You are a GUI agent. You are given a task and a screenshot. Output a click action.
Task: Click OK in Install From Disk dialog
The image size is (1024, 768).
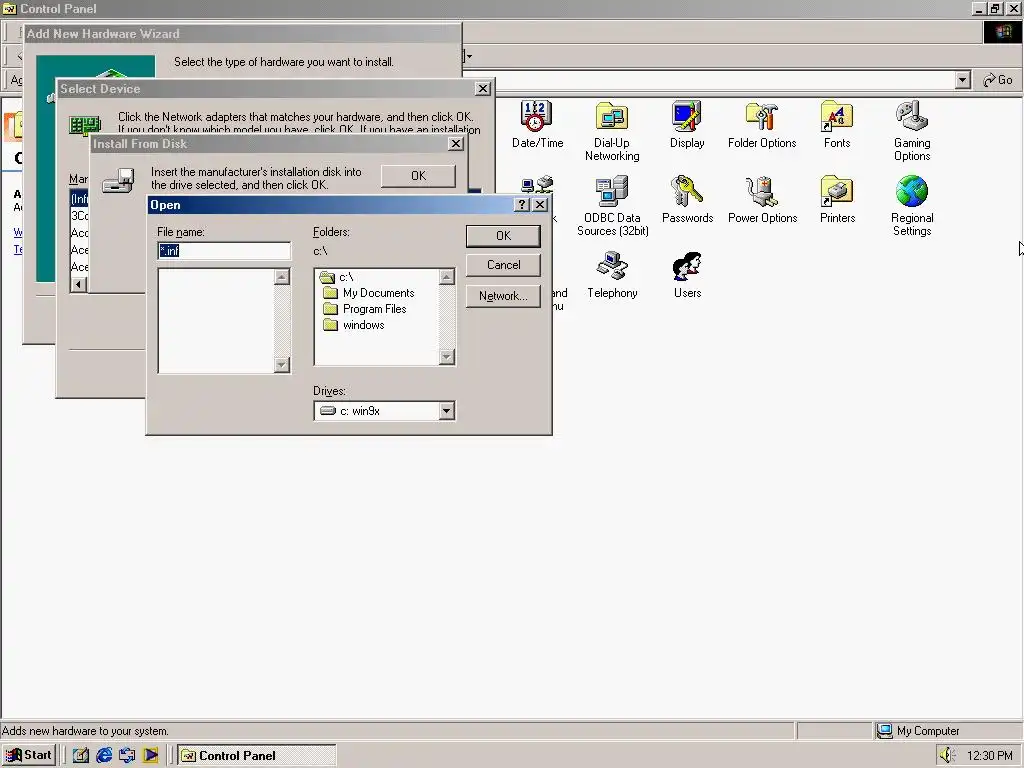pyautogui.click(x=418, y=176)
